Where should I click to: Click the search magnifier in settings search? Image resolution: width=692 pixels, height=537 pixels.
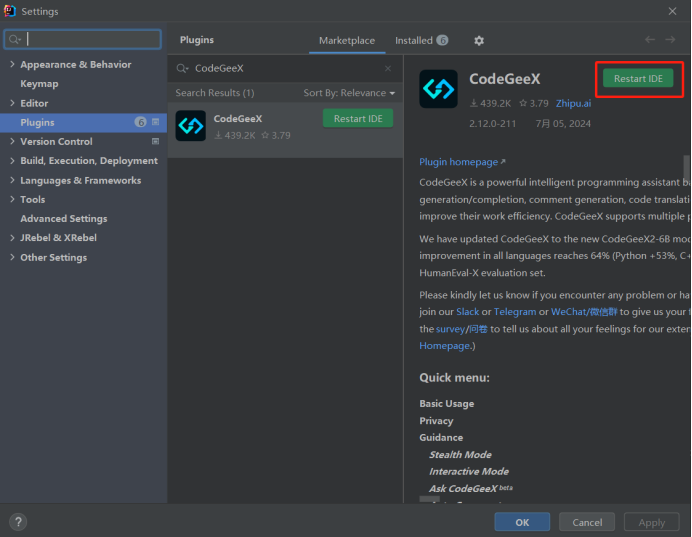(15, 39)
